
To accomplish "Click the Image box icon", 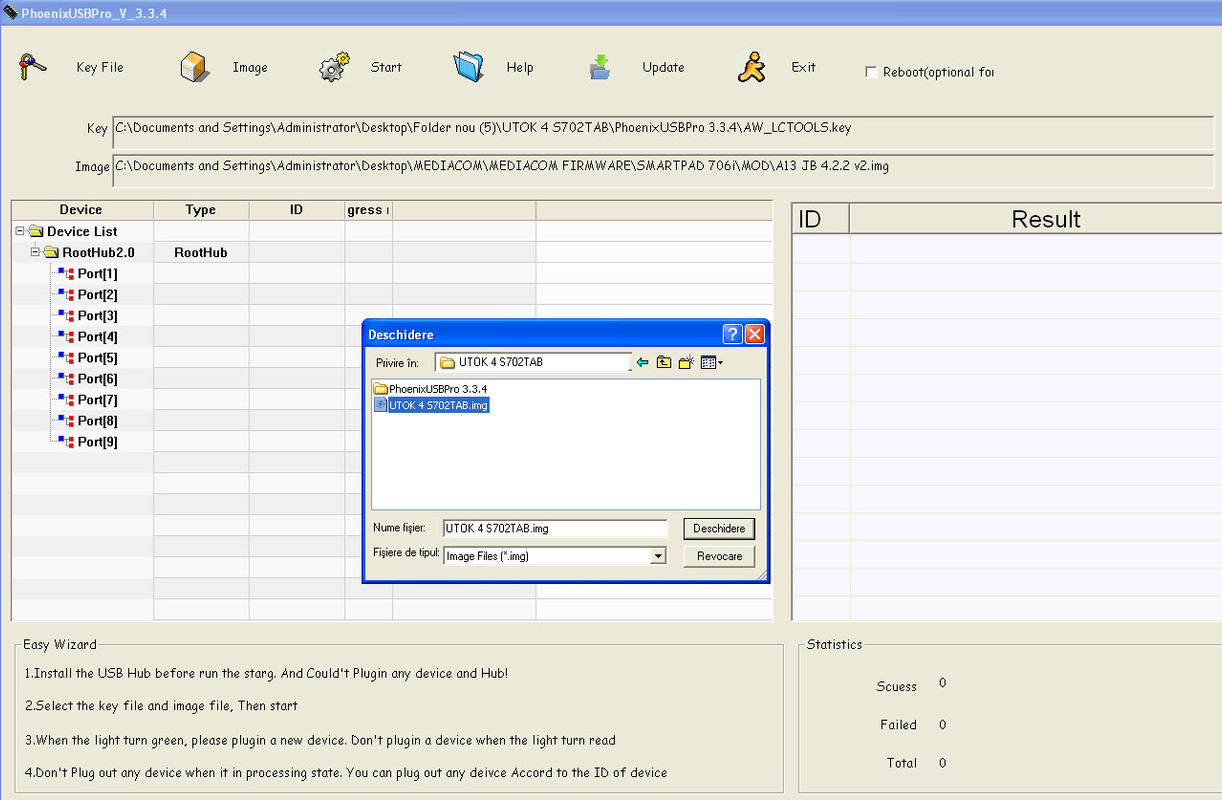I will point(194,67).
